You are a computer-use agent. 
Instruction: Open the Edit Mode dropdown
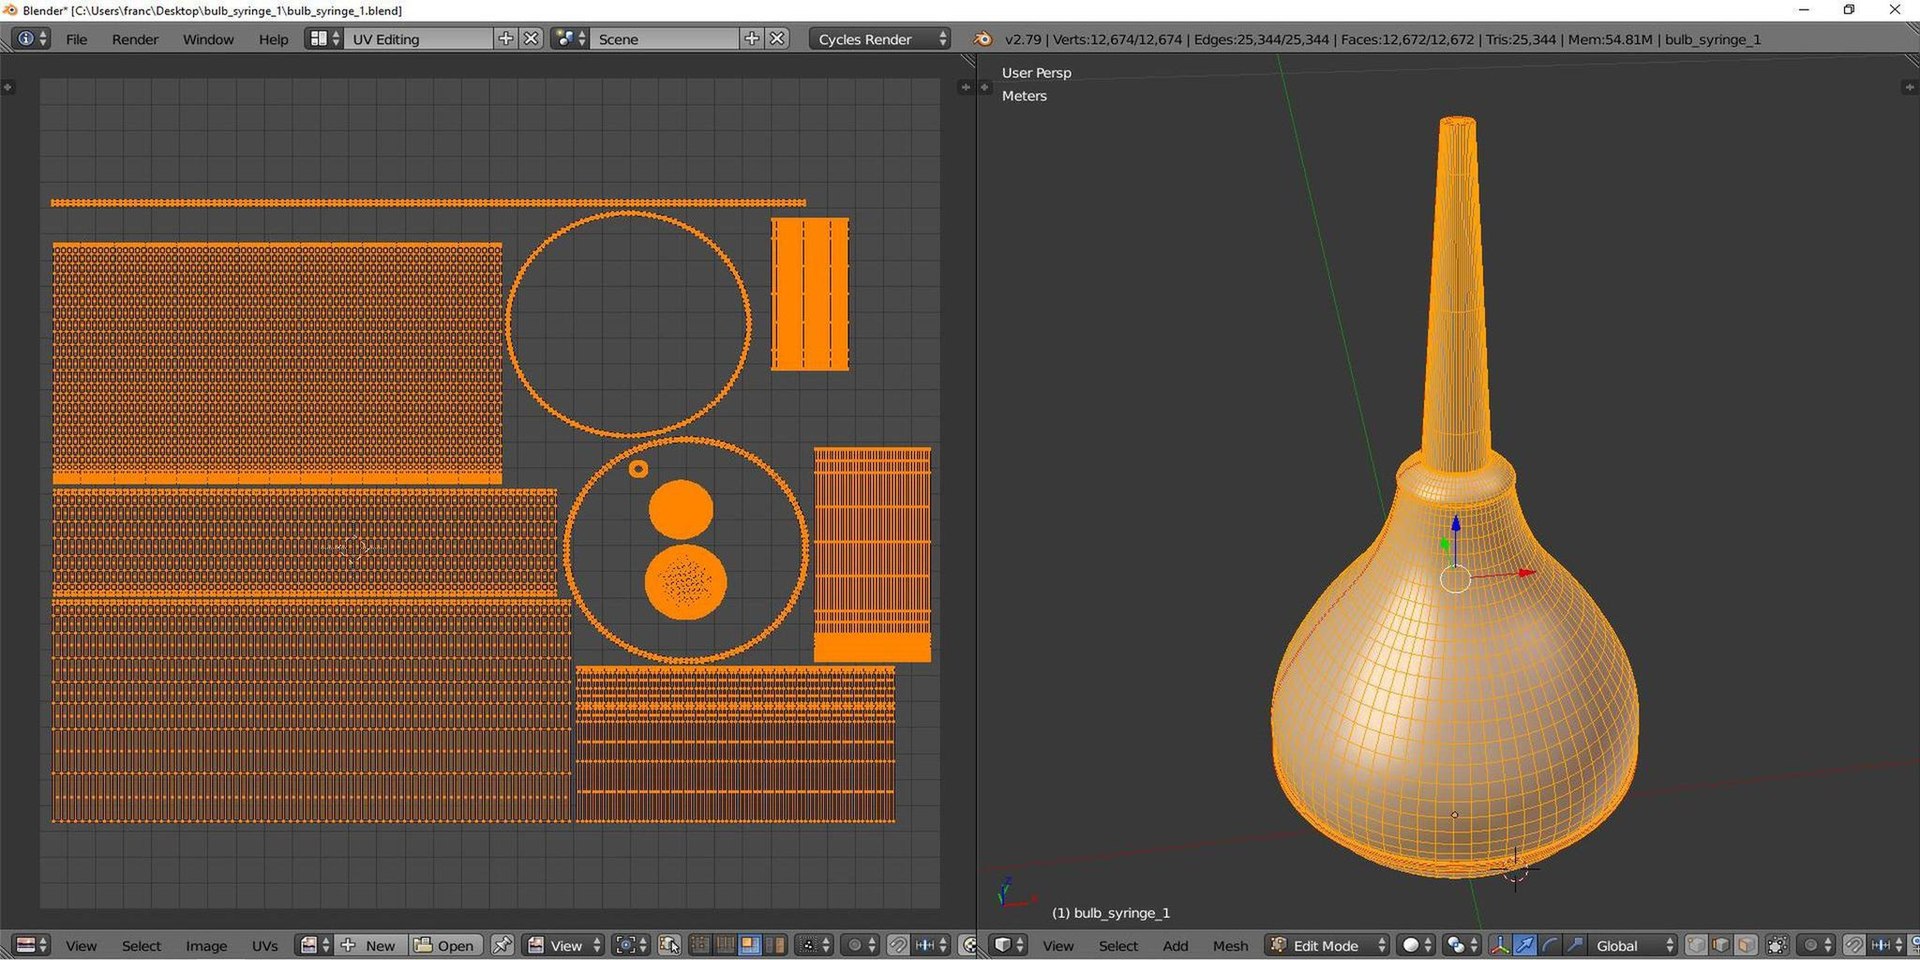pyautogui.click(x=1328, y=945)
